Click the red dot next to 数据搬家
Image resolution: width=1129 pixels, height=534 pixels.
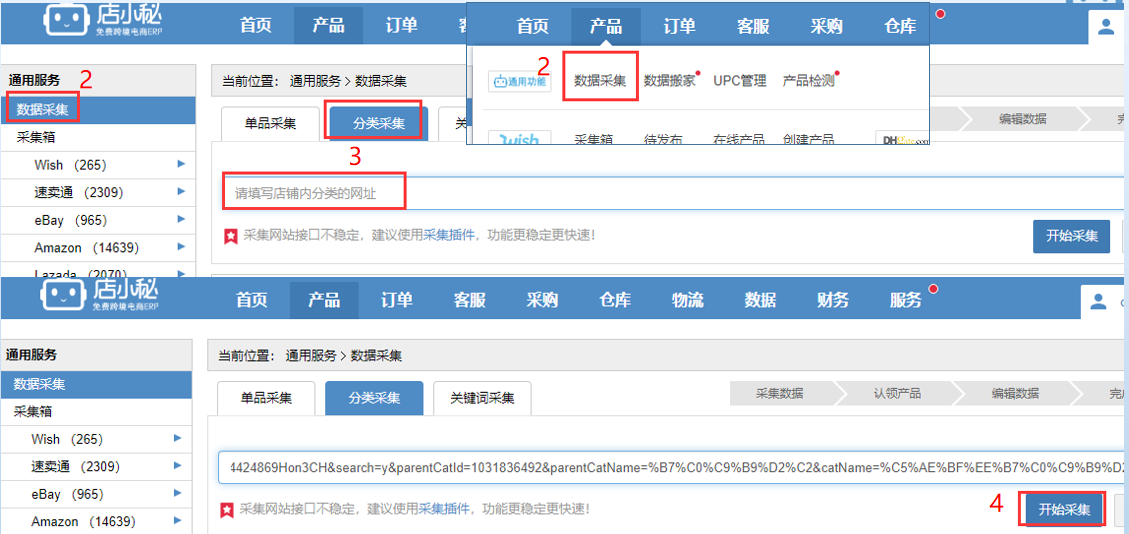pos(698,73)
